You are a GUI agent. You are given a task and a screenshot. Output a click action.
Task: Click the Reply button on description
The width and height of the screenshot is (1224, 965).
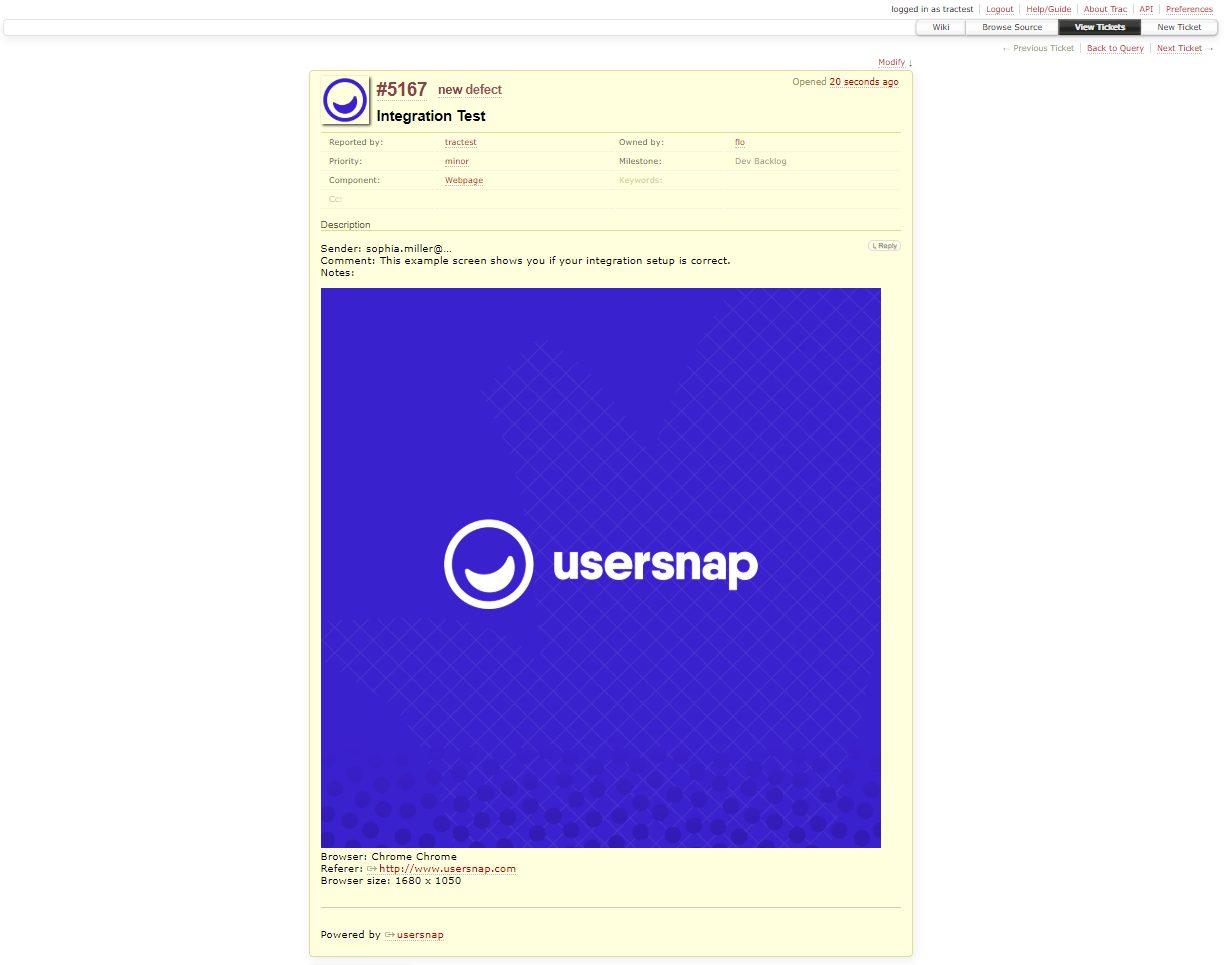884,245
